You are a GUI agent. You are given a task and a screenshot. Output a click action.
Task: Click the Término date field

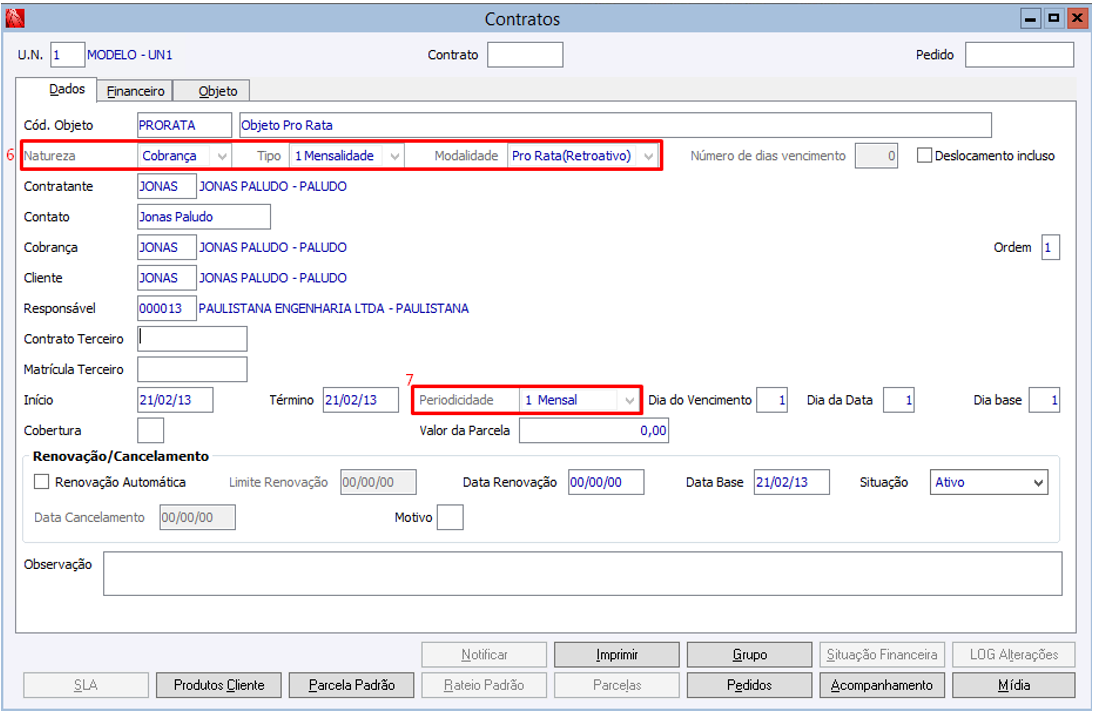pos(360,400)
